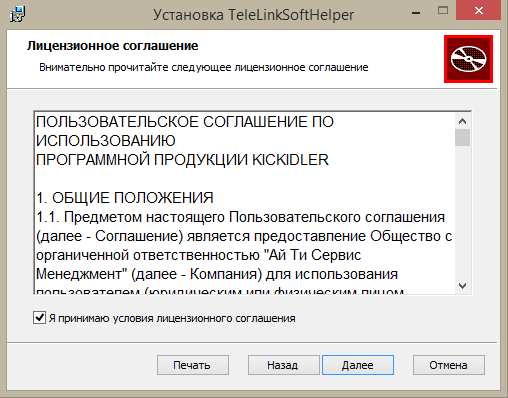Click the red disc logo image
This screenshot has height=398, width=508.
pos(468,59)
